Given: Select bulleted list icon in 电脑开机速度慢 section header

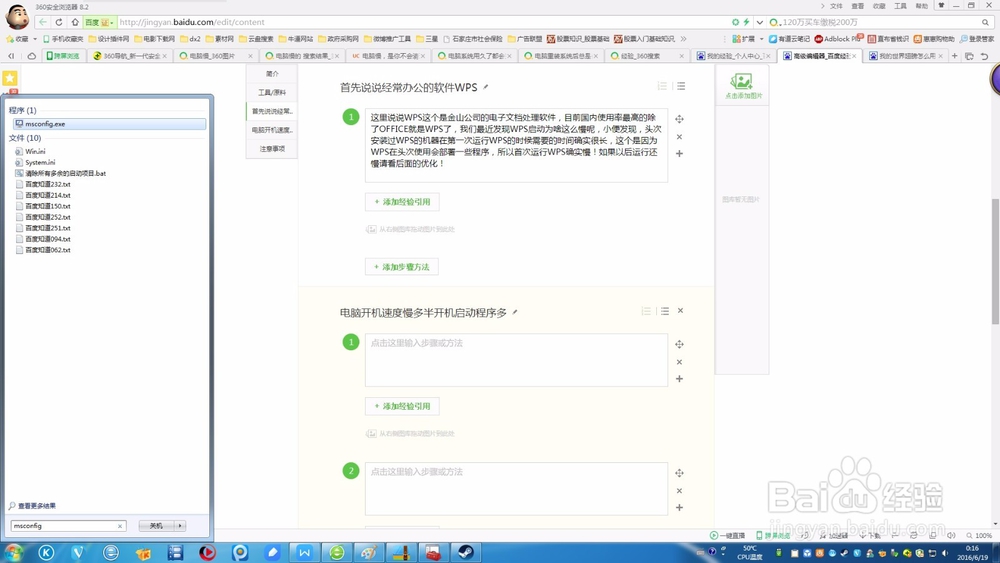Looking at the screenshot, I should point(665,311).
